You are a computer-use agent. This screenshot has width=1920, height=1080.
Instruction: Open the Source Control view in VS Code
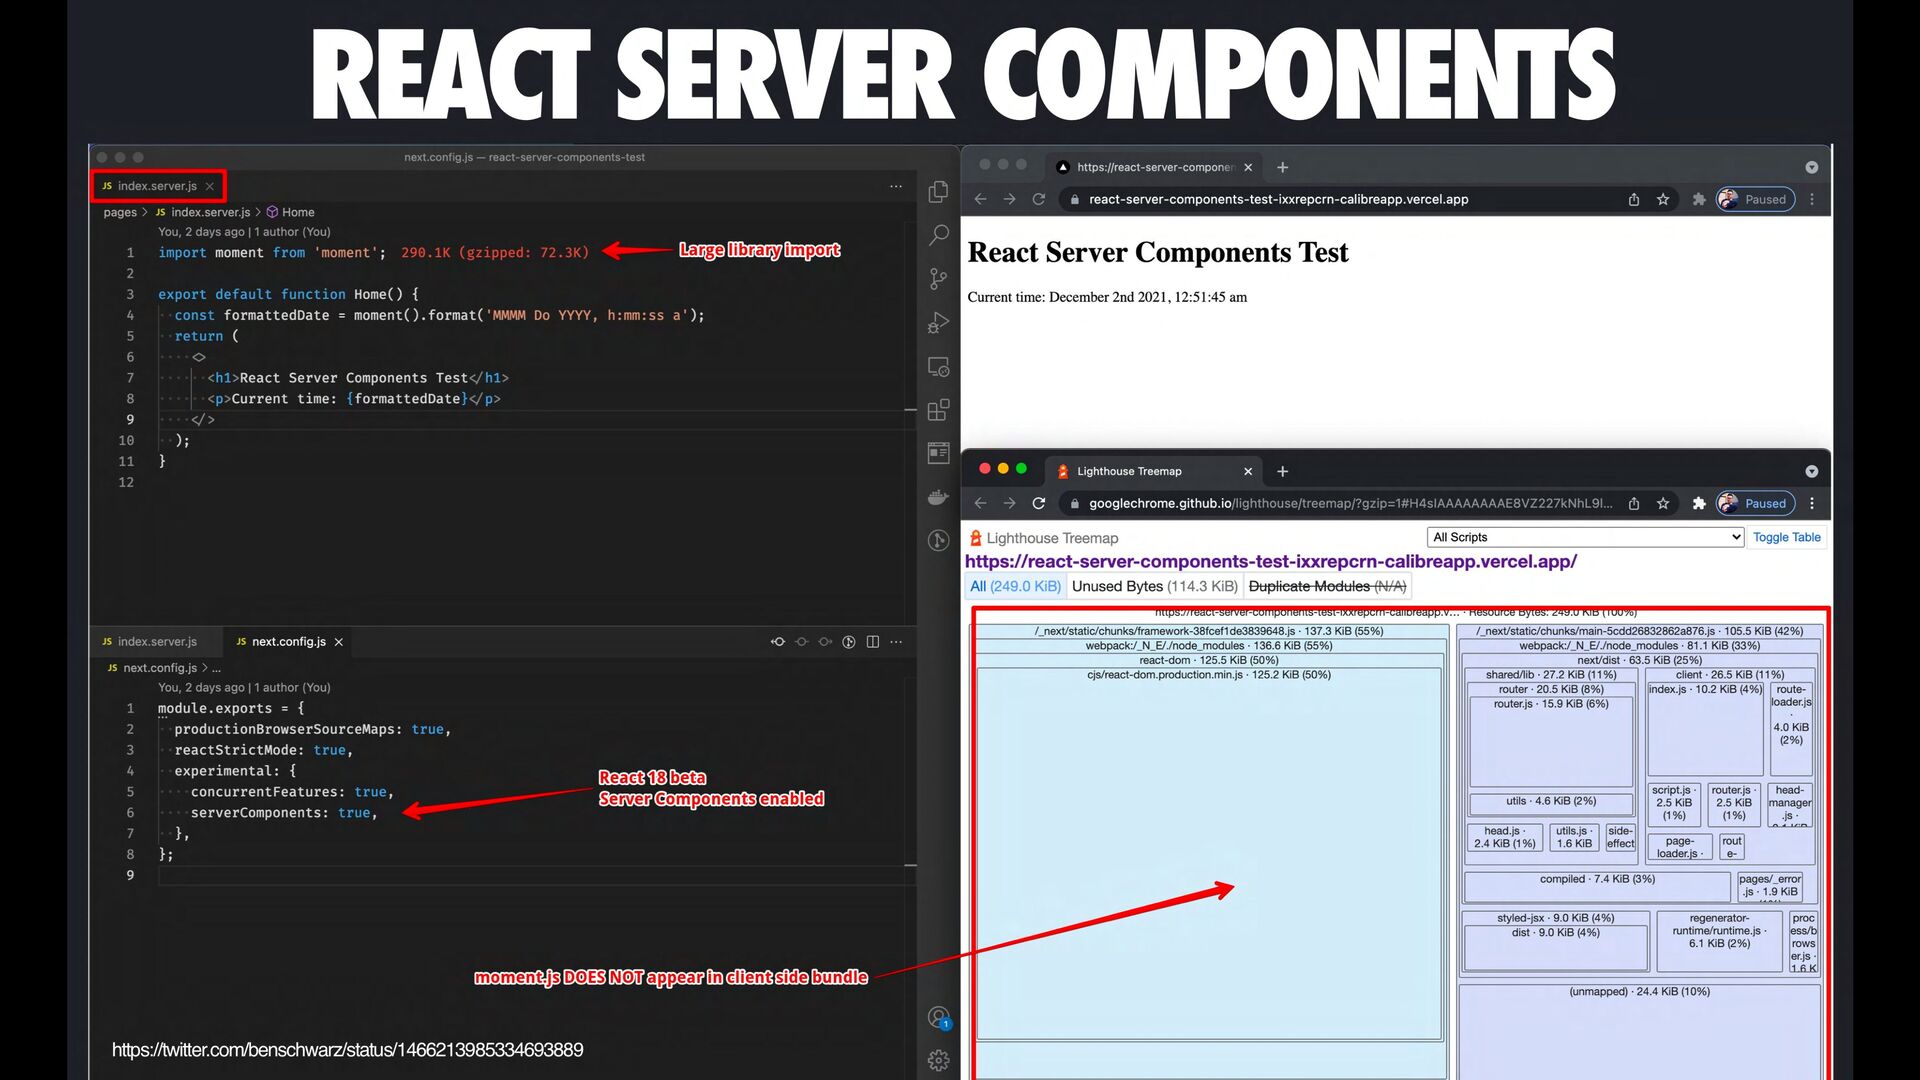tap(938, 279)
